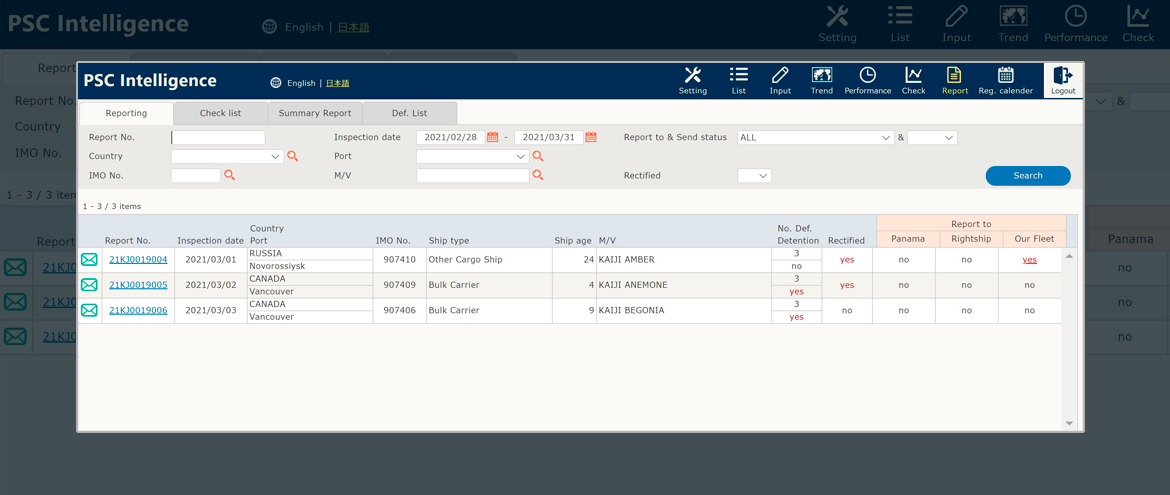Click the results table scrollbar down arrow
Image resolution: width=1170 pixels, height=495 pixels.
(1069, 423)
